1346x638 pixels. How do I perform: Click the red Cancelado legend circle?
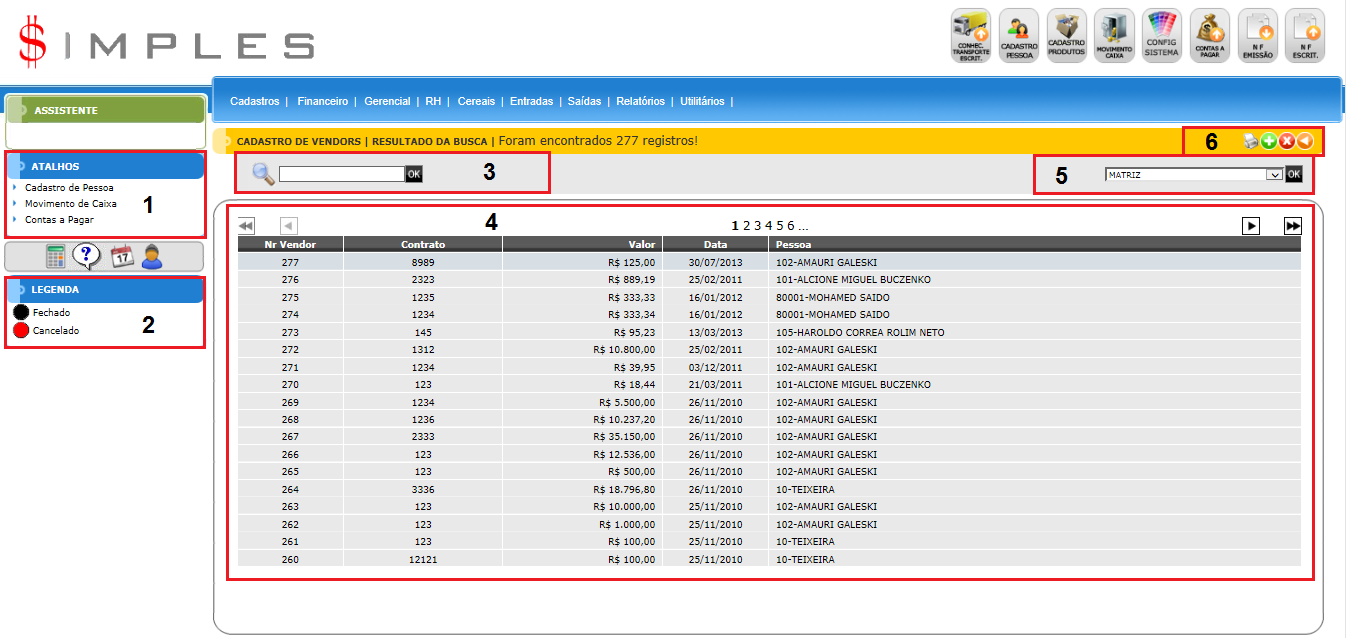(x=21, y=330)
